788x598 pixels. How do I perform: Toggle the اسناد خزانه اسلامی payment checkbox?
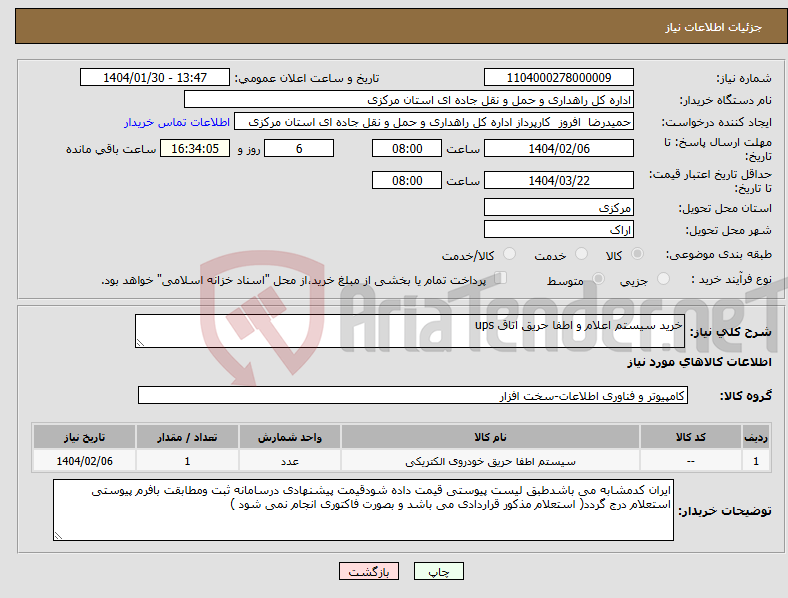pyautogui.click(x=500, y=278)
